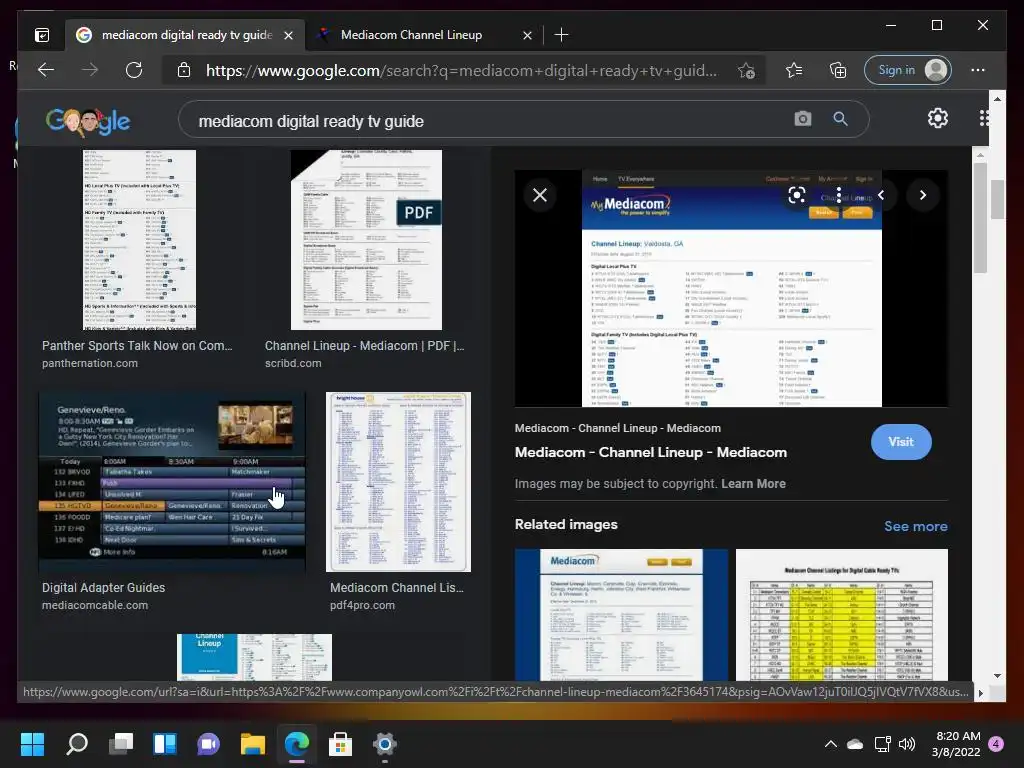This screenshot has height=768, width=1024.
Task: Open the Favorites list icon
Action: pyautogui.click(x=794, y=70)
